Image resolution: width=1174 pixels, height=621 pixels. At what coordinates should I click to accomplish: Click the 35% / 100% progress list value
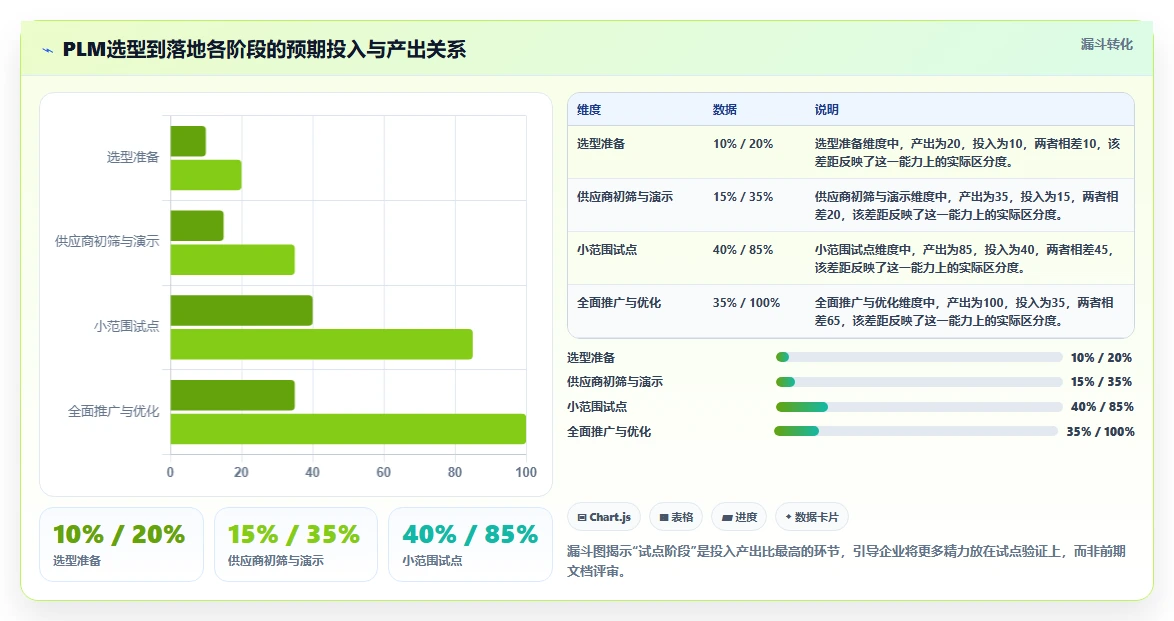[x=1100, y=431]
